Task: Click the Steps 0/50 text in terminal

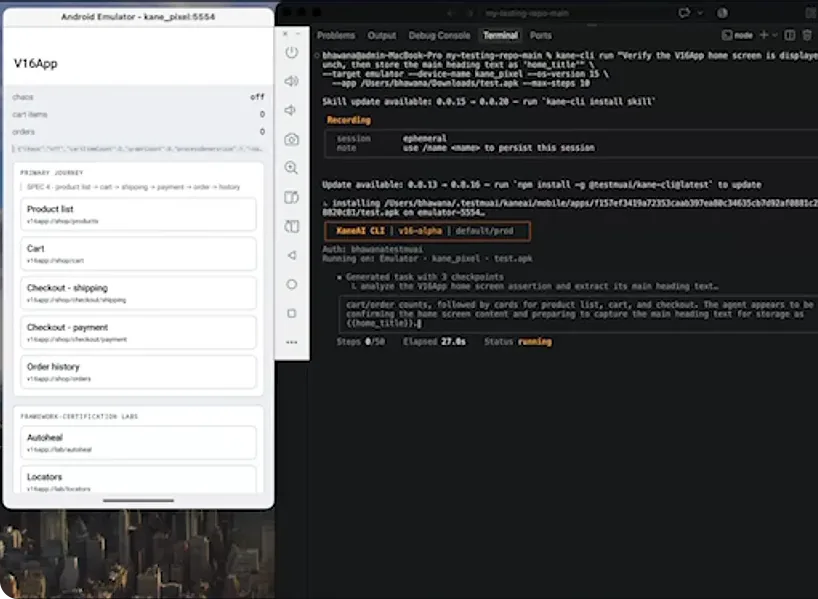Action: 360,342
